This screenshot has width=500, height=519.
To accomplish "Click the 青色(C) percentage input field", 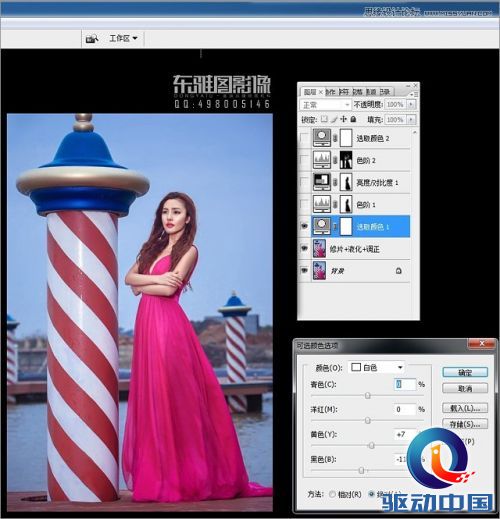I will (405, 384).
